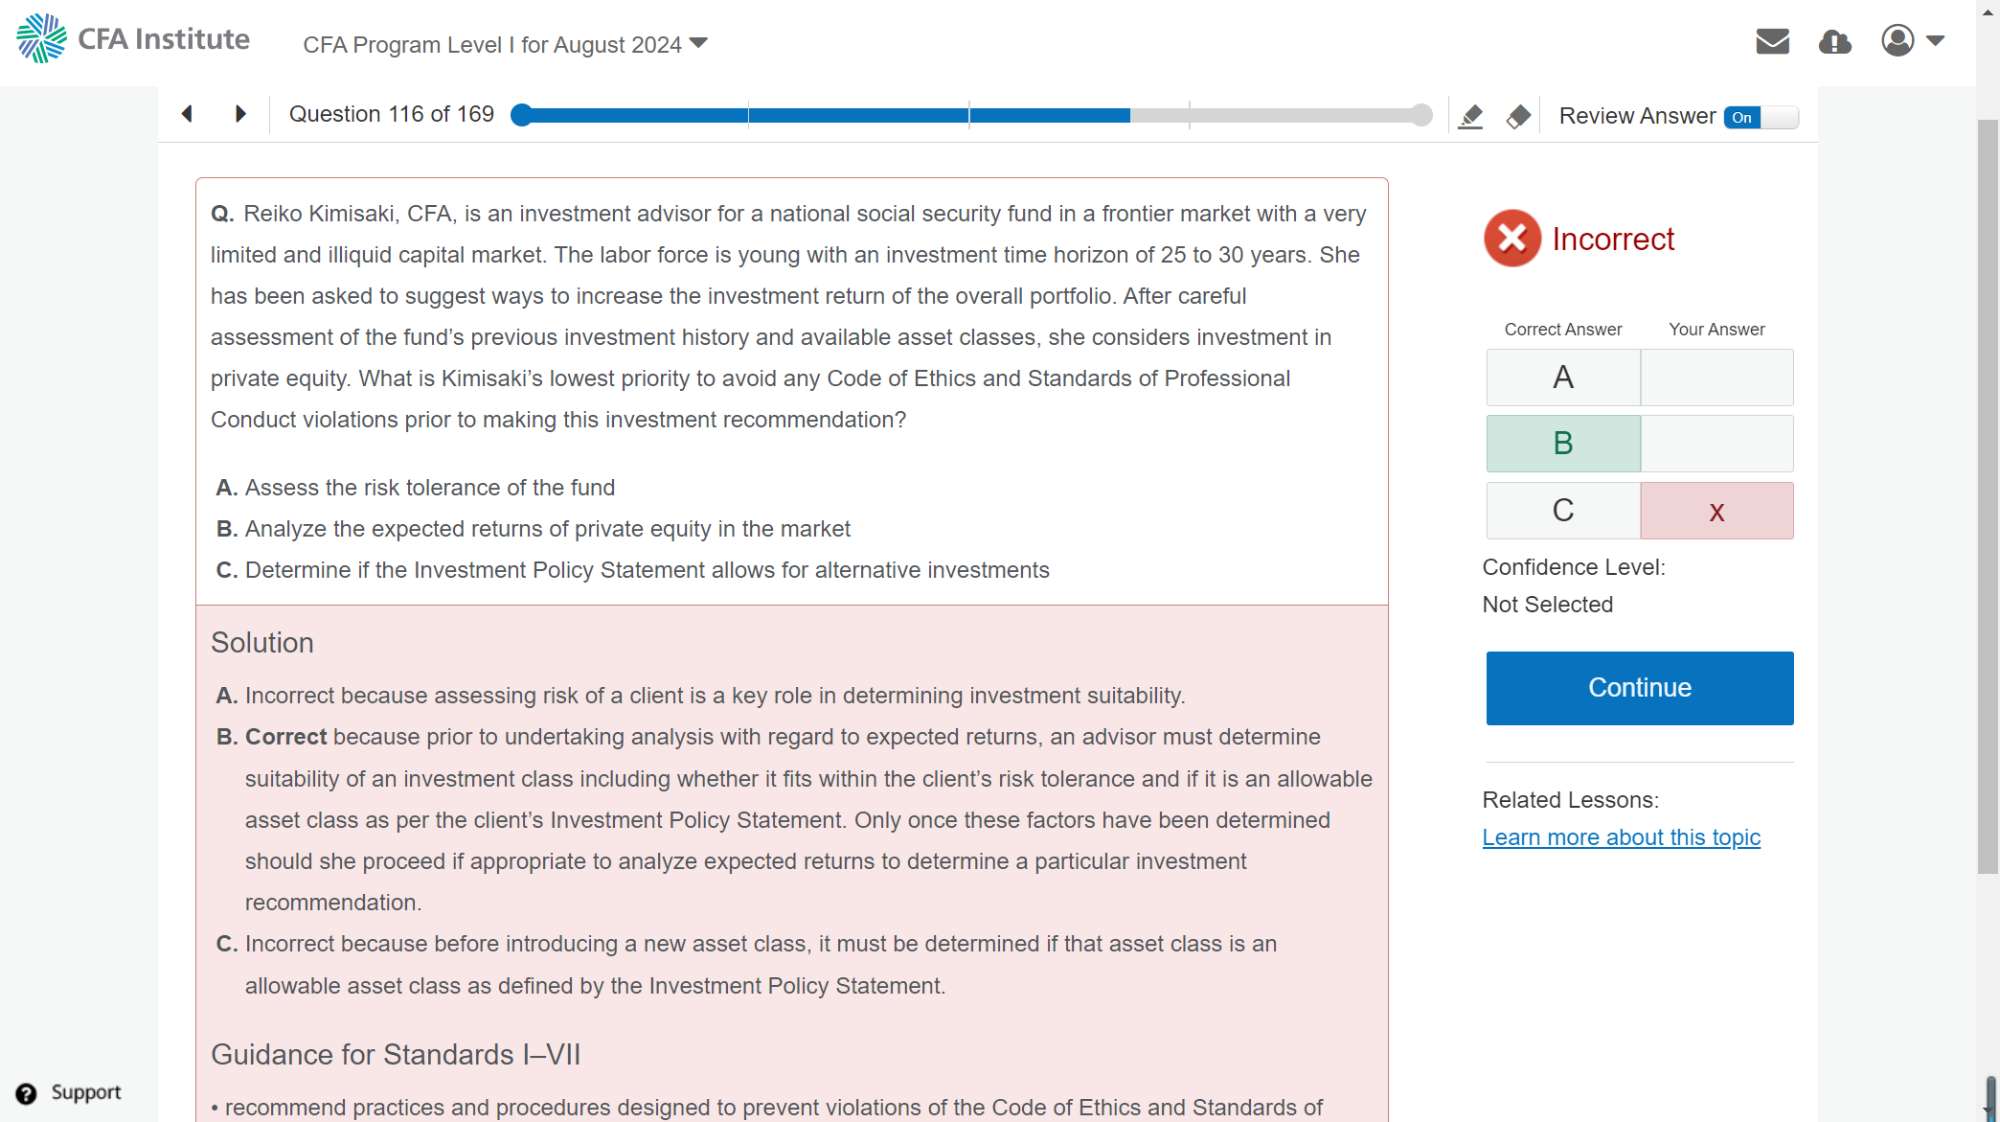Select correct answer B cell
Viewport: 2000px width, 1122px height.
pos(1563,444)
